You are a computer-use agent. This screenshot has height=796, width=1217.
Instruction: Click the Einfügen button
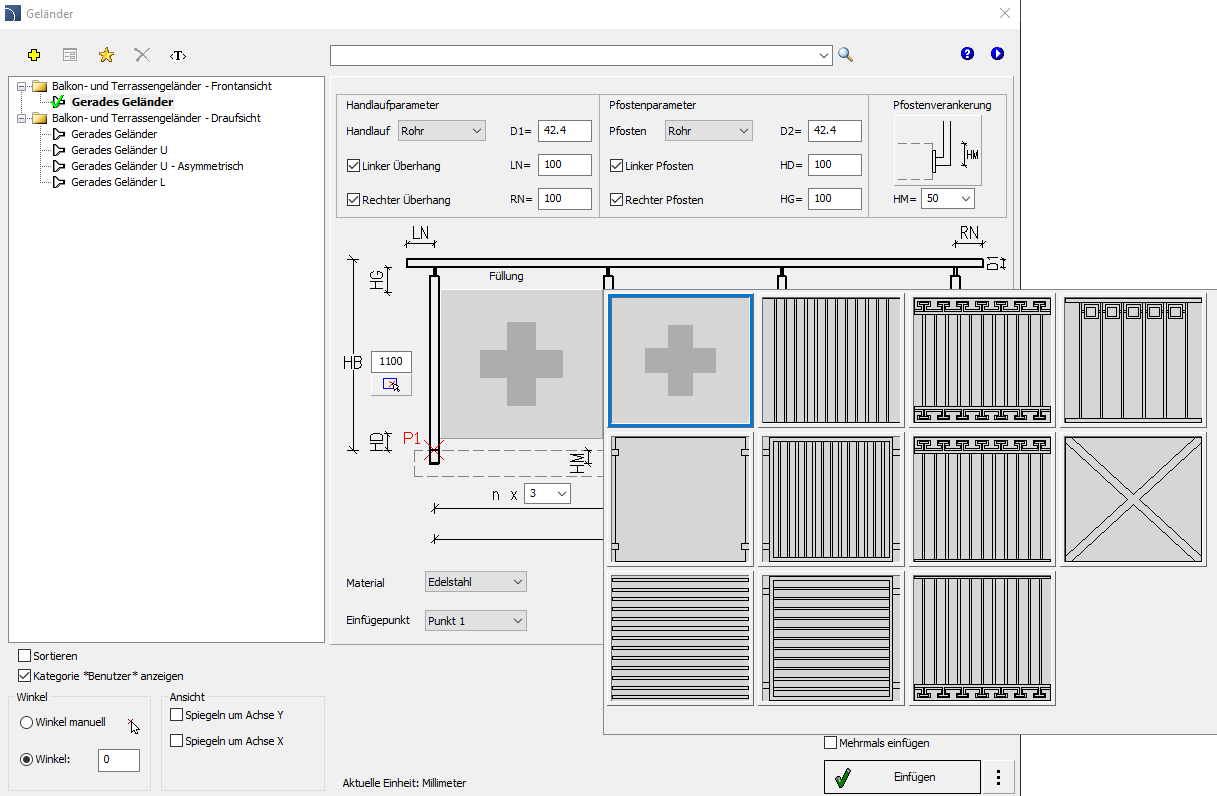901,777
